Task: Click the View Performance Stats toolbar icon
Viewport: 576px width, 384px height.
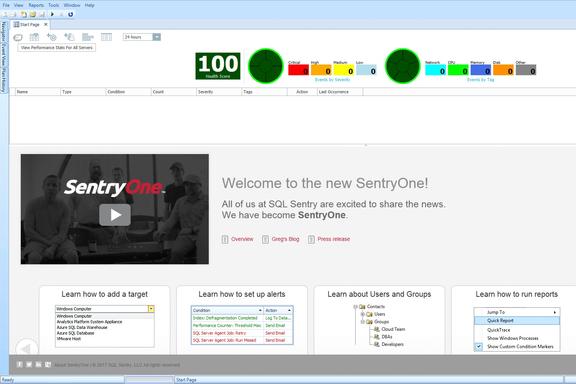Action: [18, 37]
